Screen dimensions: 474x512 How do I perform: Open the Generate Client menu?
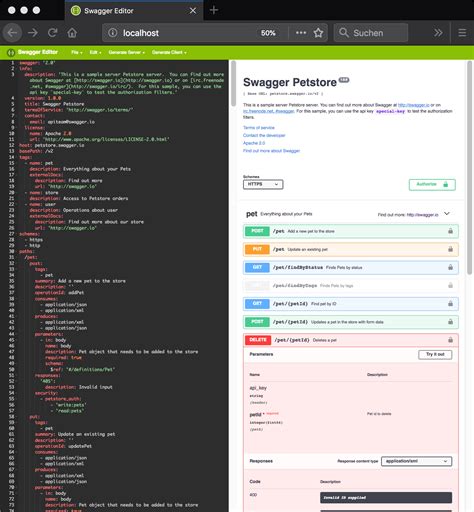pyautogui.click(x=169, y=52)
